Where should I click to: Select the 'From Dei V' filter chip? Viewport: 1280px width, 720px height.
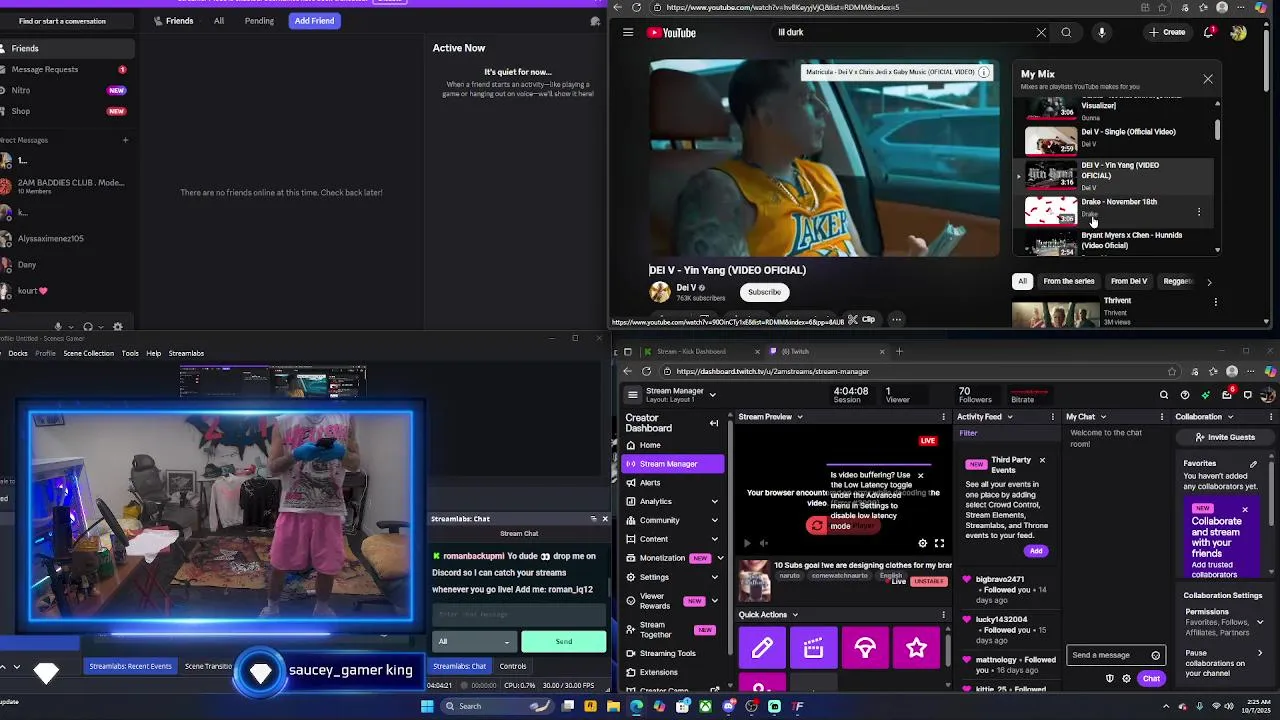point(1129,281)
